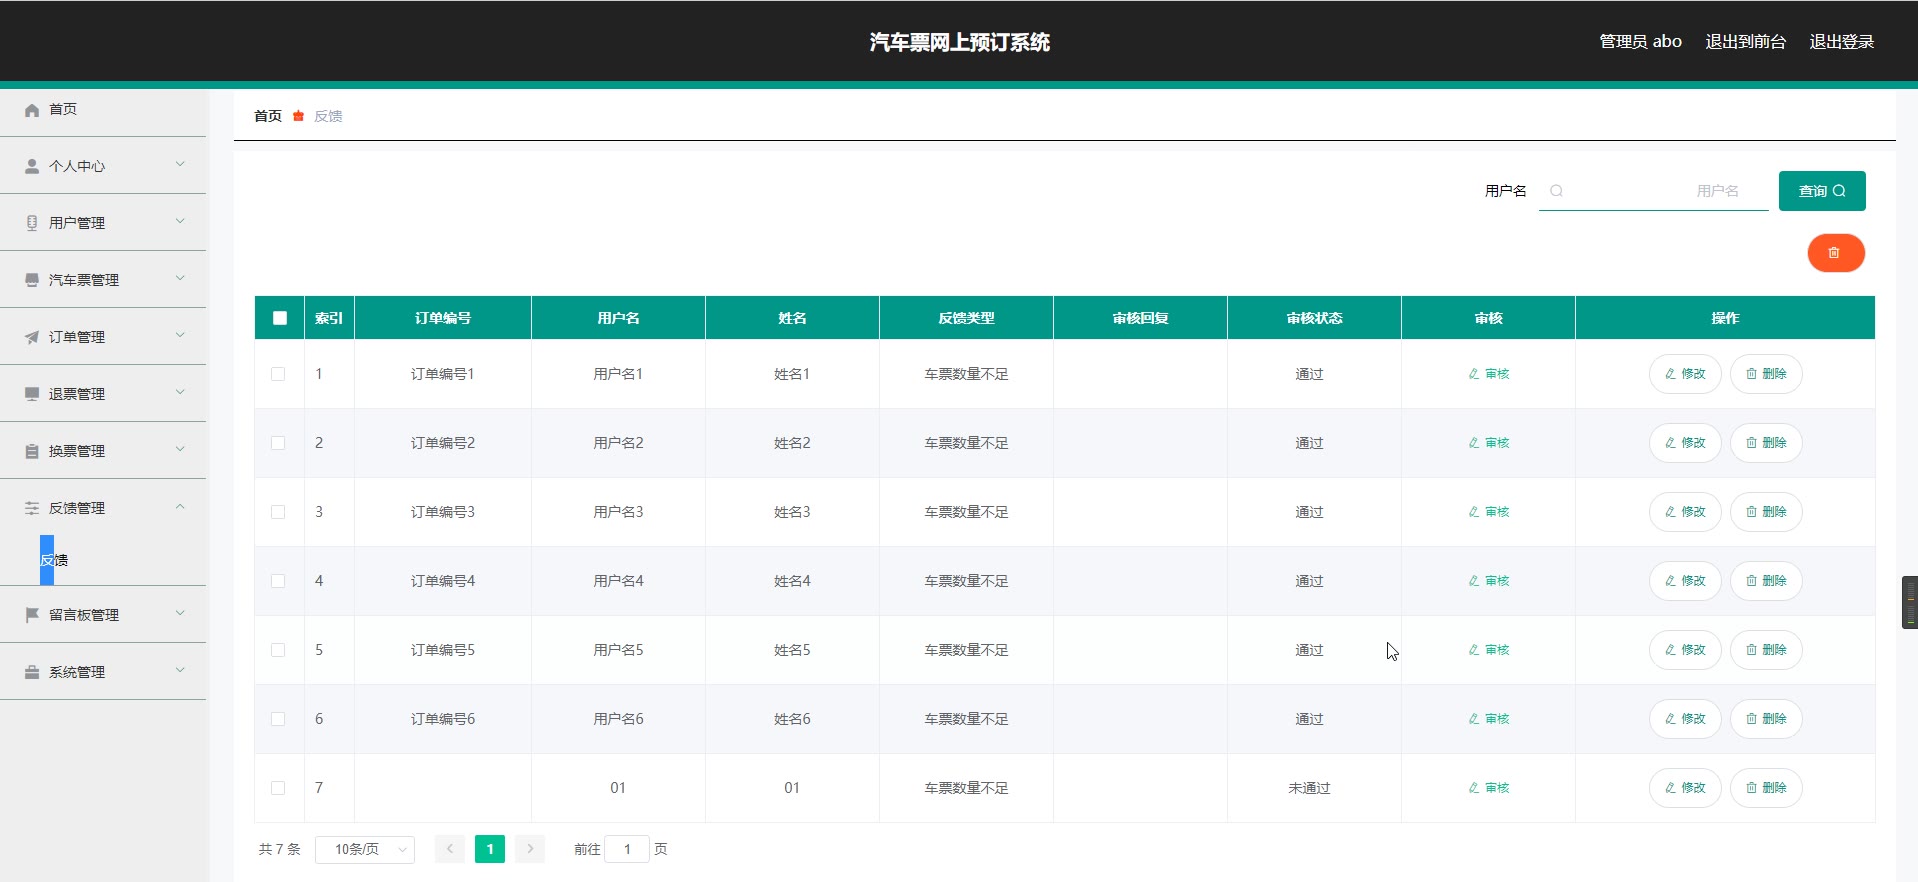The height and width of the screenshot is (882, 1918).
Task: Click 修改 for row 订单编号1
Action: [1685, 374]
